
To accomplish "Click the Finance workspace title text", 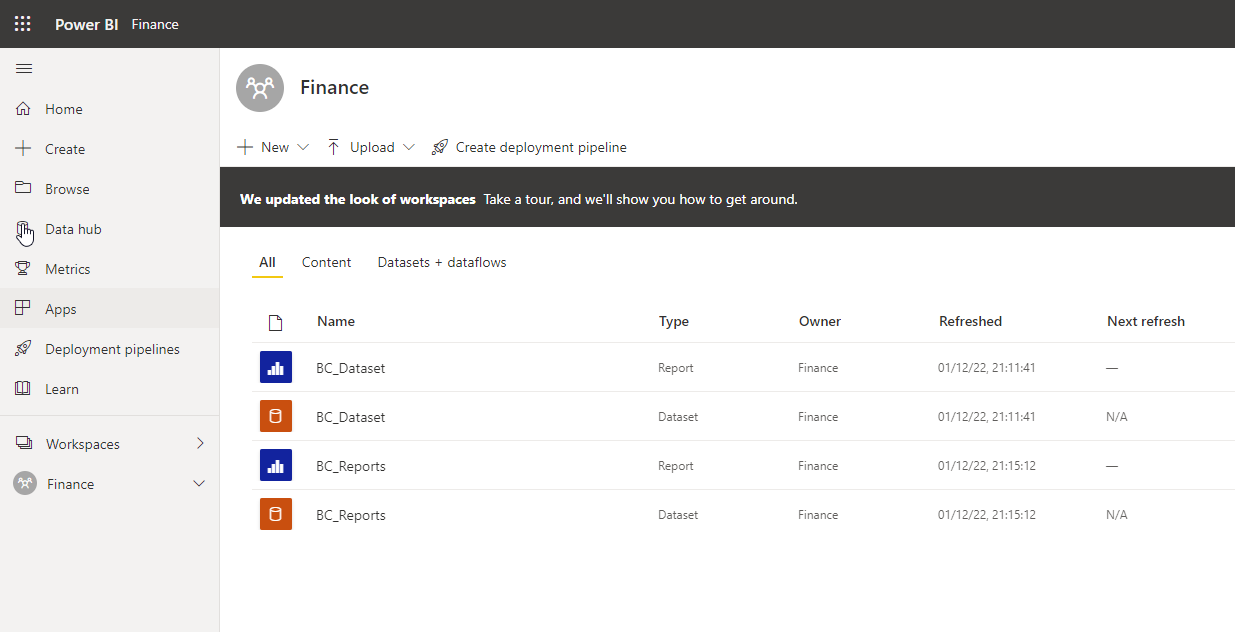I will tap(335, 87).
